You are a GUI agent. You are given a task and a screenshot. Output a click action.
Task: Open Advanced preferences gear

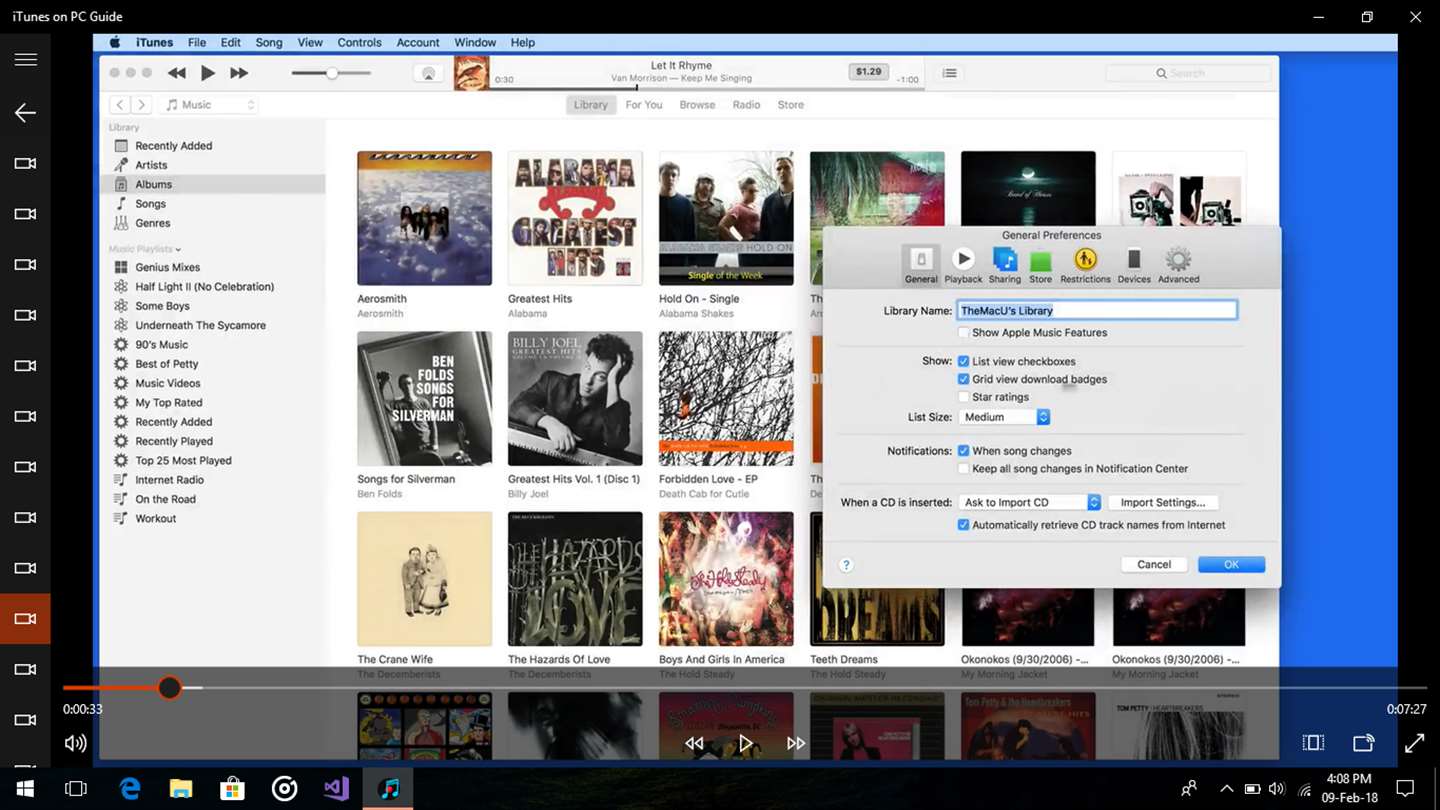coord(1178,266)
